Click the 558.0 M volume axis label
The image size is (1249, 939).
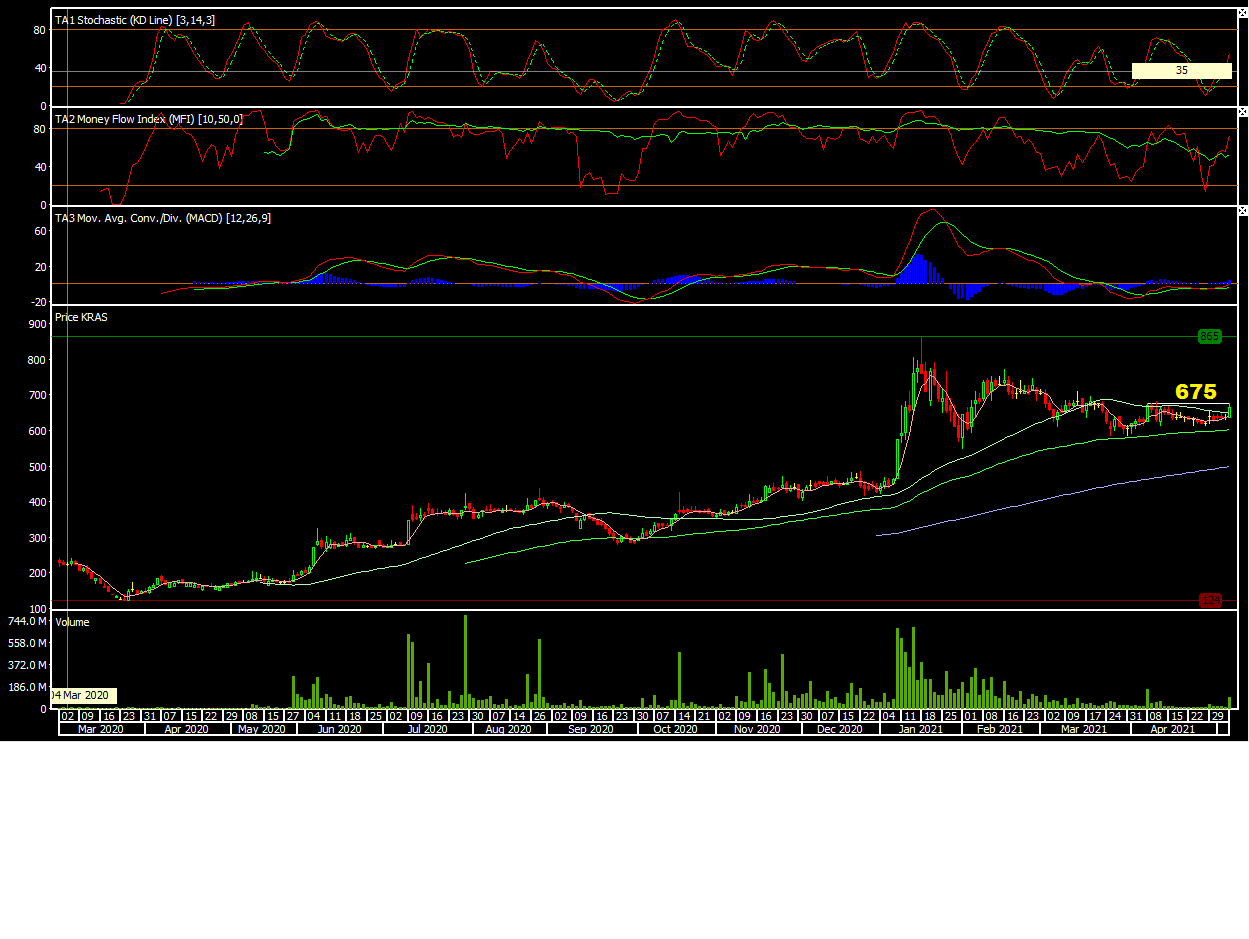click(26, 643)
